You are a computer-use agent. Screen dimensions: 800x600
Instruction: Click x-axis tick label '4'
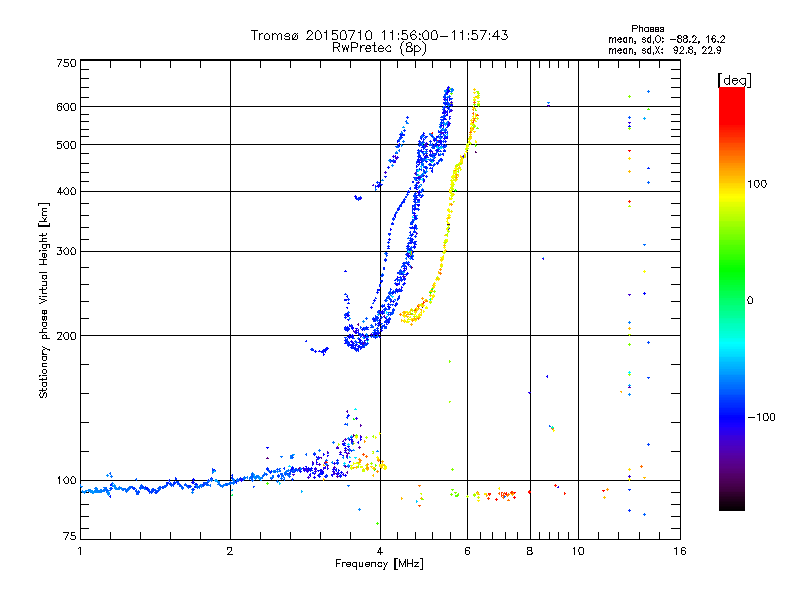tap(380, 551)
